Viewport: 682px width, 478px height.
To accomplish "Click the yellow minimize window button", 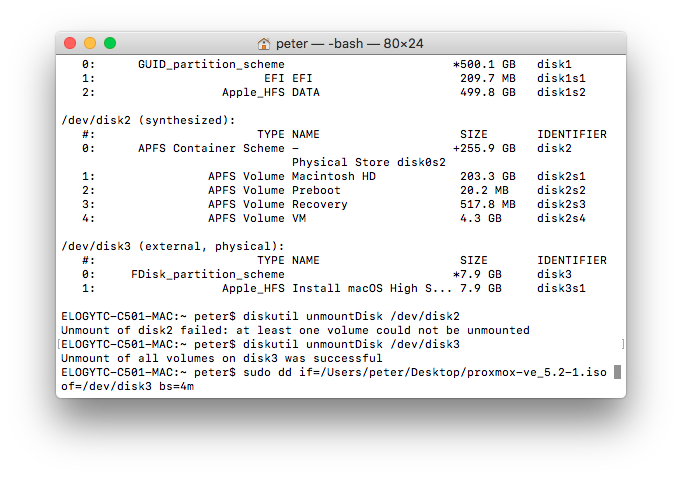I will [90, 43].
